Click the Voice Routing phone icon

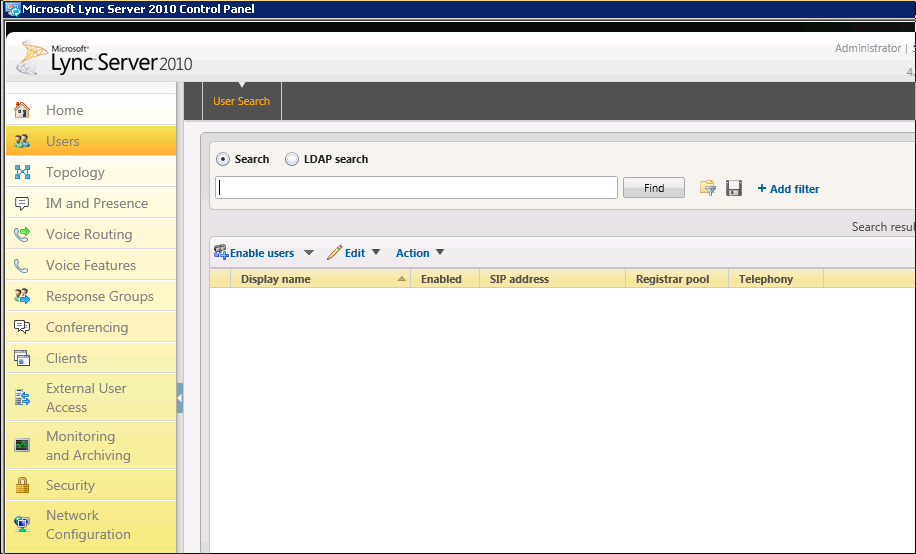(22, 234)
